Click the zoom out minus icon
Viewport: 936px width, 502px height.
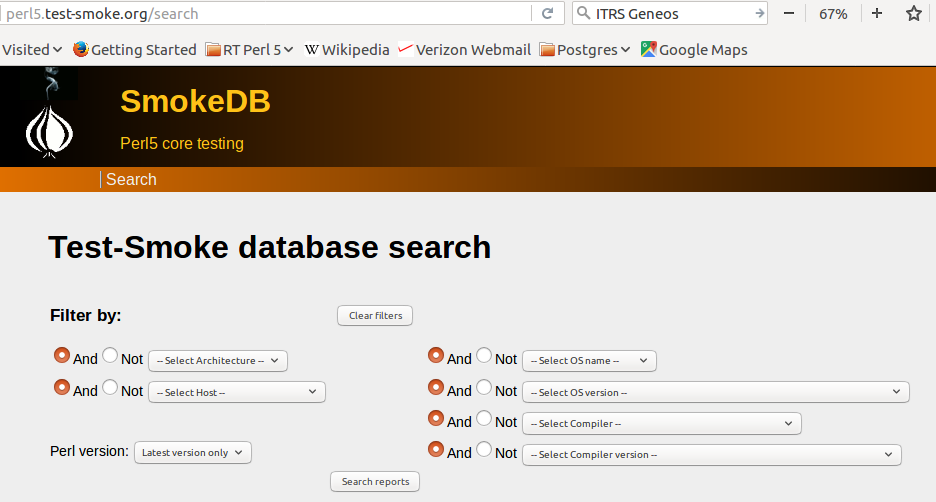(x=789, y=14)
